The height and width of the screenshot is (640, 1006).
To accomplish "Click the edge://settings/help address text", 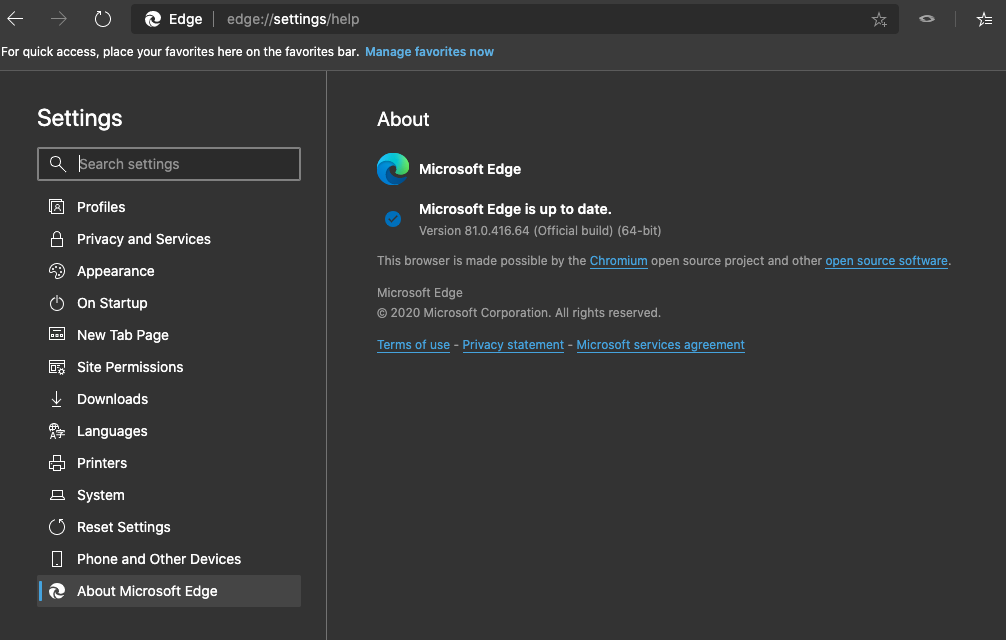I will tap(293, 19).
